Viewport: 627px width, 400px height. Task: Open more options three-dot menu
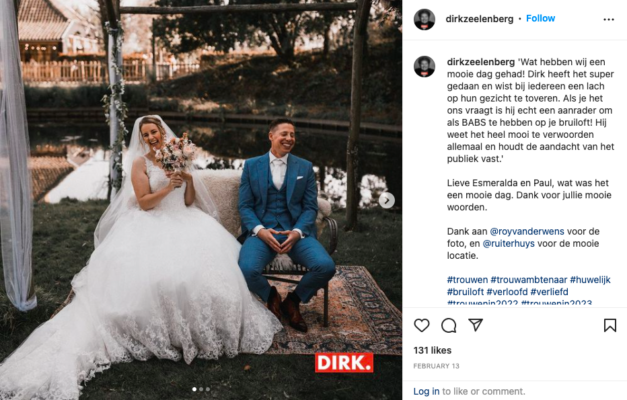pos(609,19)
